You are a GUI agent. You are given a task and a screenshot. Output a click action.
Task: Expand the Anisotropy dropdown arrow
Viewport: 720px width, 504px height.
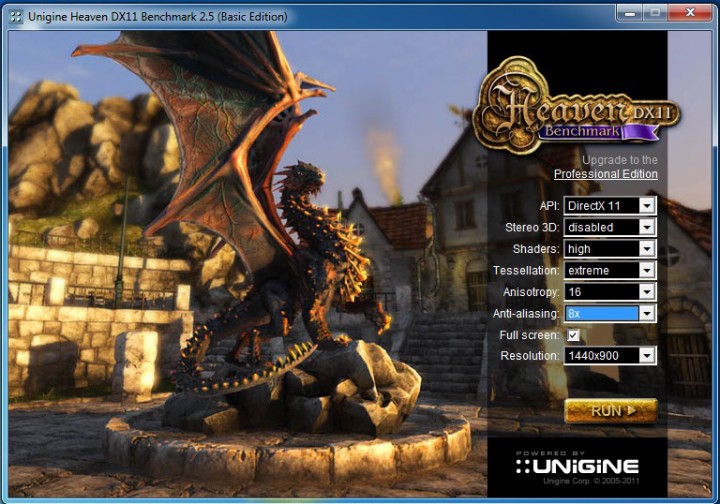[x=647, y=292]
